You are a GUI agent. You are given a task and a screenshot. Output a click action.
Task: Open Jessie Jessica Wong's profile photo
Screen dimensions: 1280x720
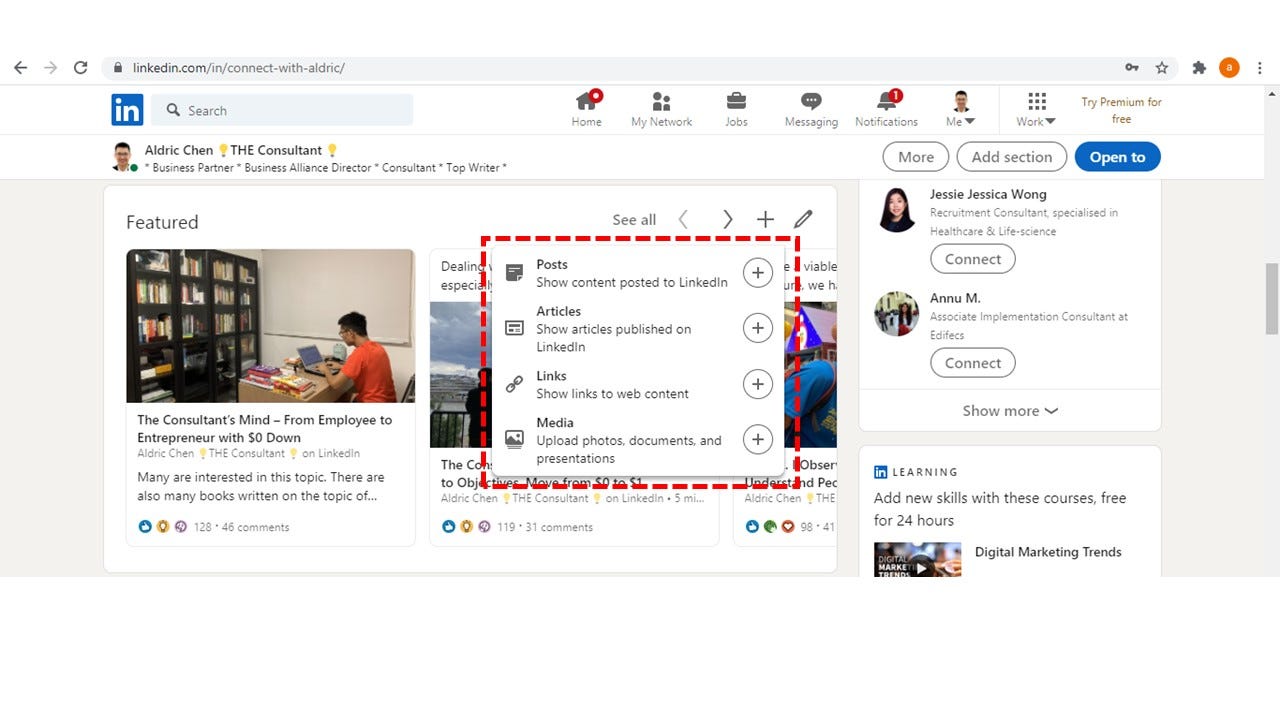[896, 210]
